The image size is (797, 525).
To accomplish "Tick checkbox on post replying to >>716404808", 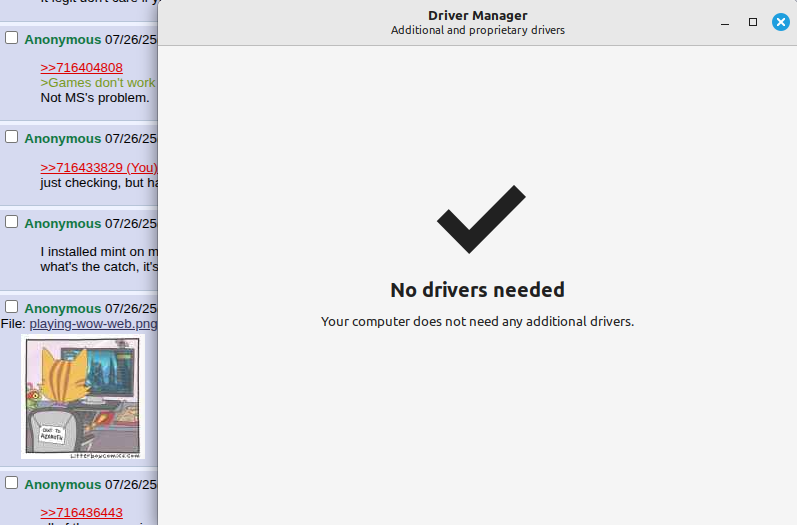I will (12, 38).
